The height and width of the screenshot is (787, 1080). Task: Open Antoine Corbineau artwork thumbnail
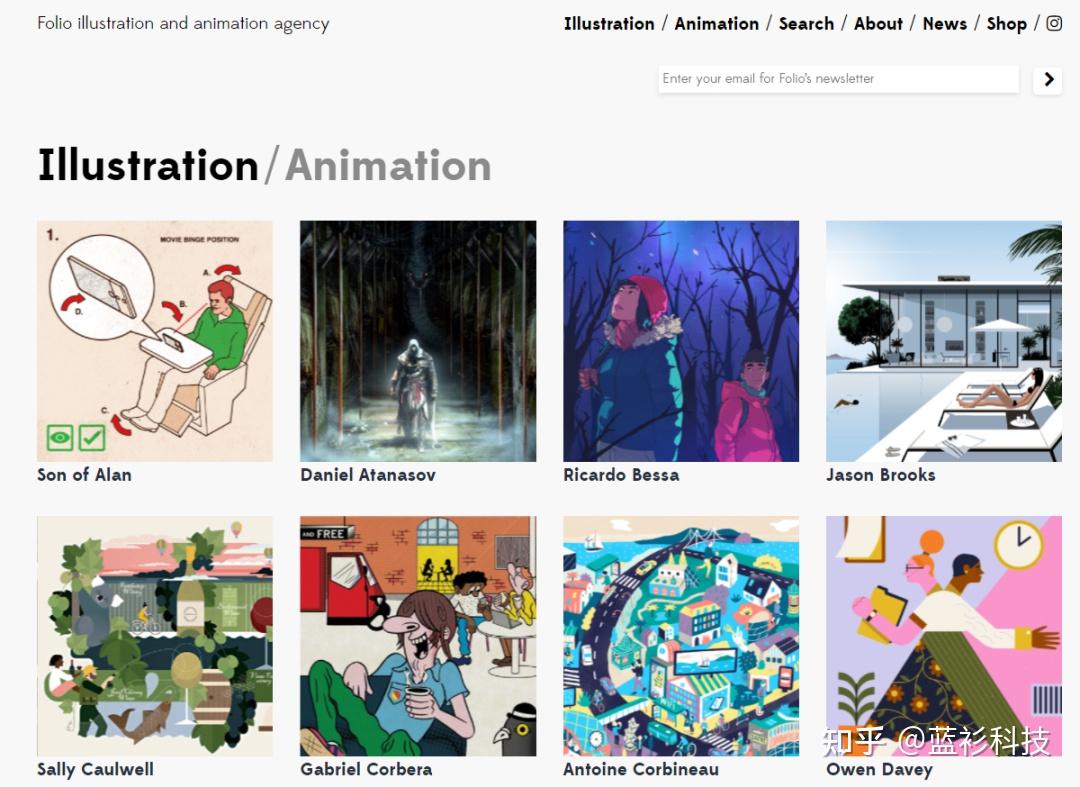(681, 636)
